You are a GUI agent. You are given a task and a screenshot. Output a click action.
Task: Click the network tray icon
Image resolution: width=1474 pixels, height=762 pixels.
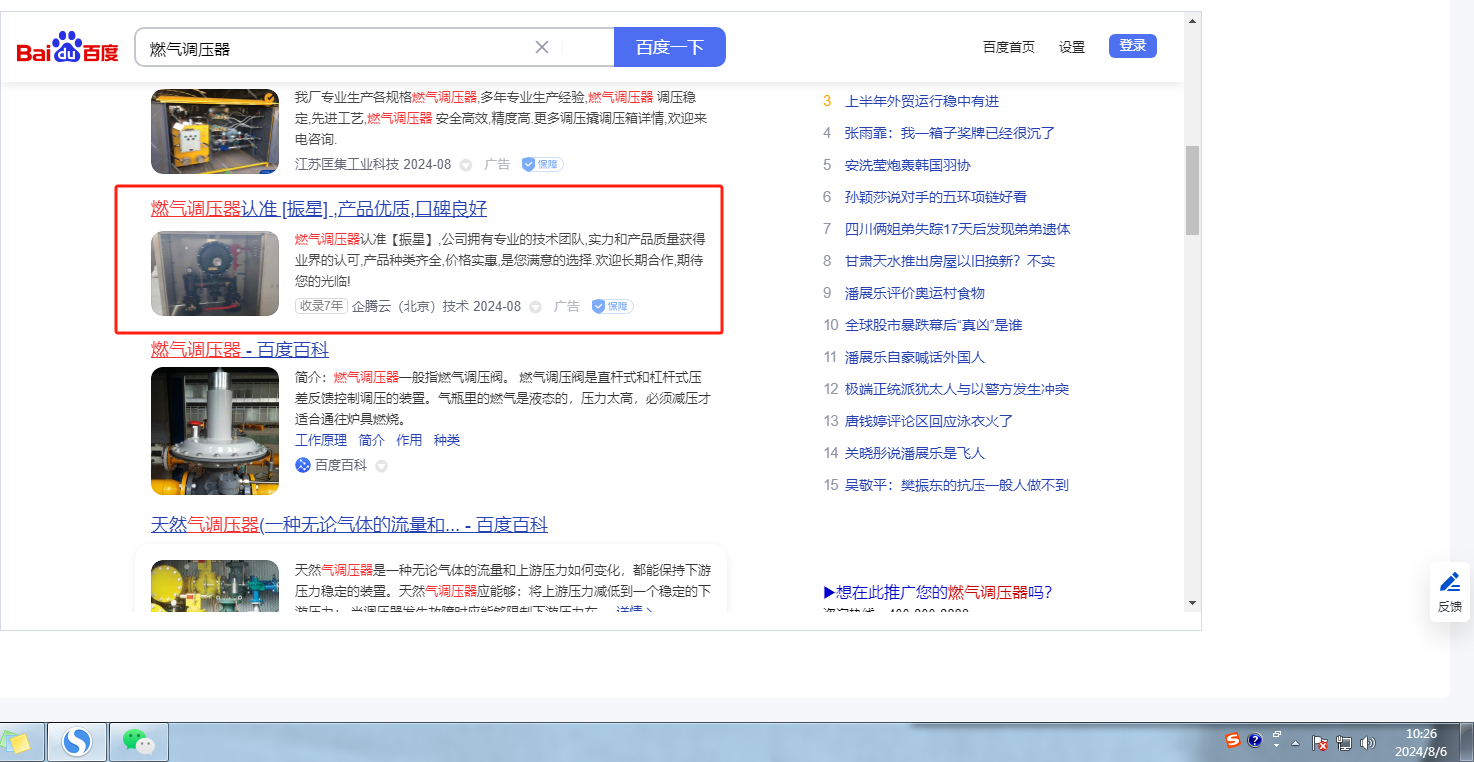[x=1343, y=743]
